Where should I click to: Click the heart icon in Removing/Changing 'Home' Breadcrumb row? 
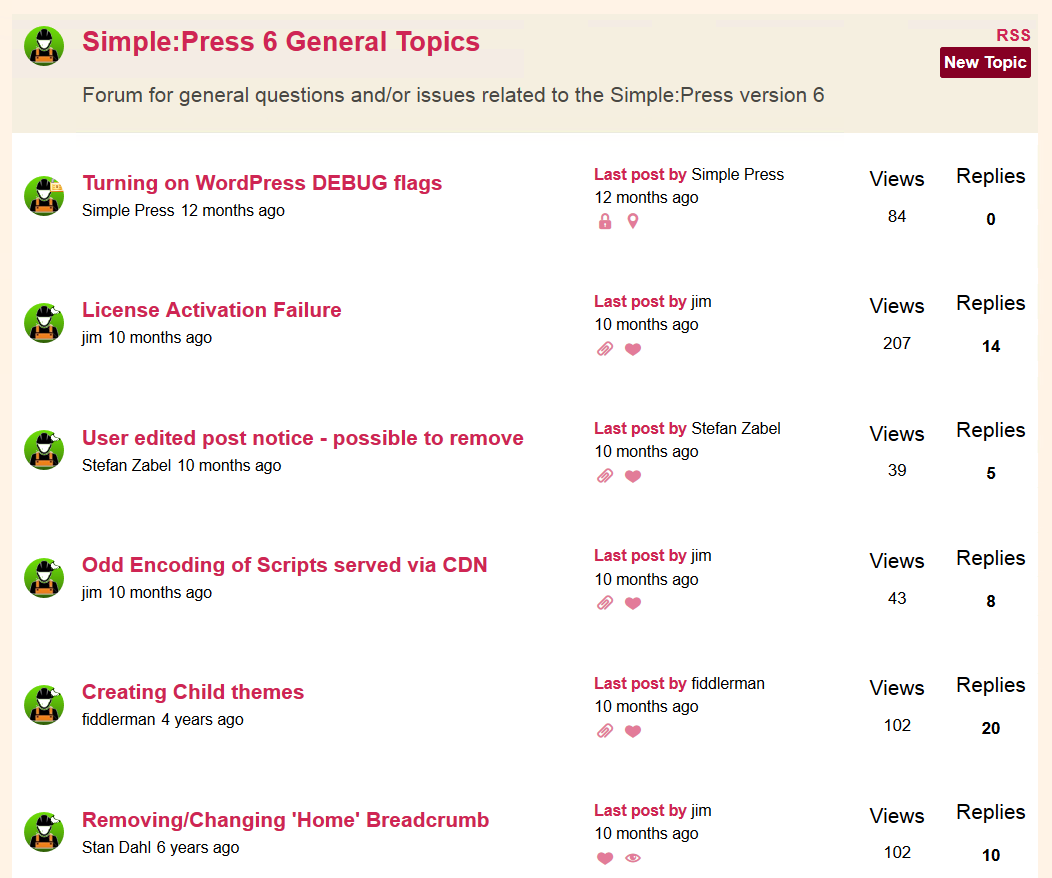tap(604, 858)
